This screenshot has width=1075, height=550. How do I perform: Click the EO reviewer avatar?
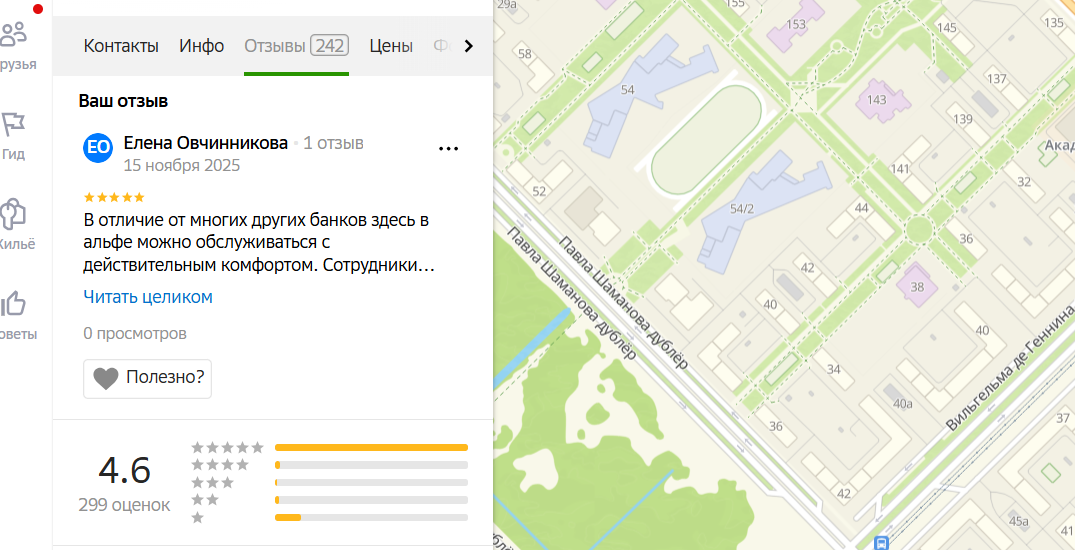point(98,148)
